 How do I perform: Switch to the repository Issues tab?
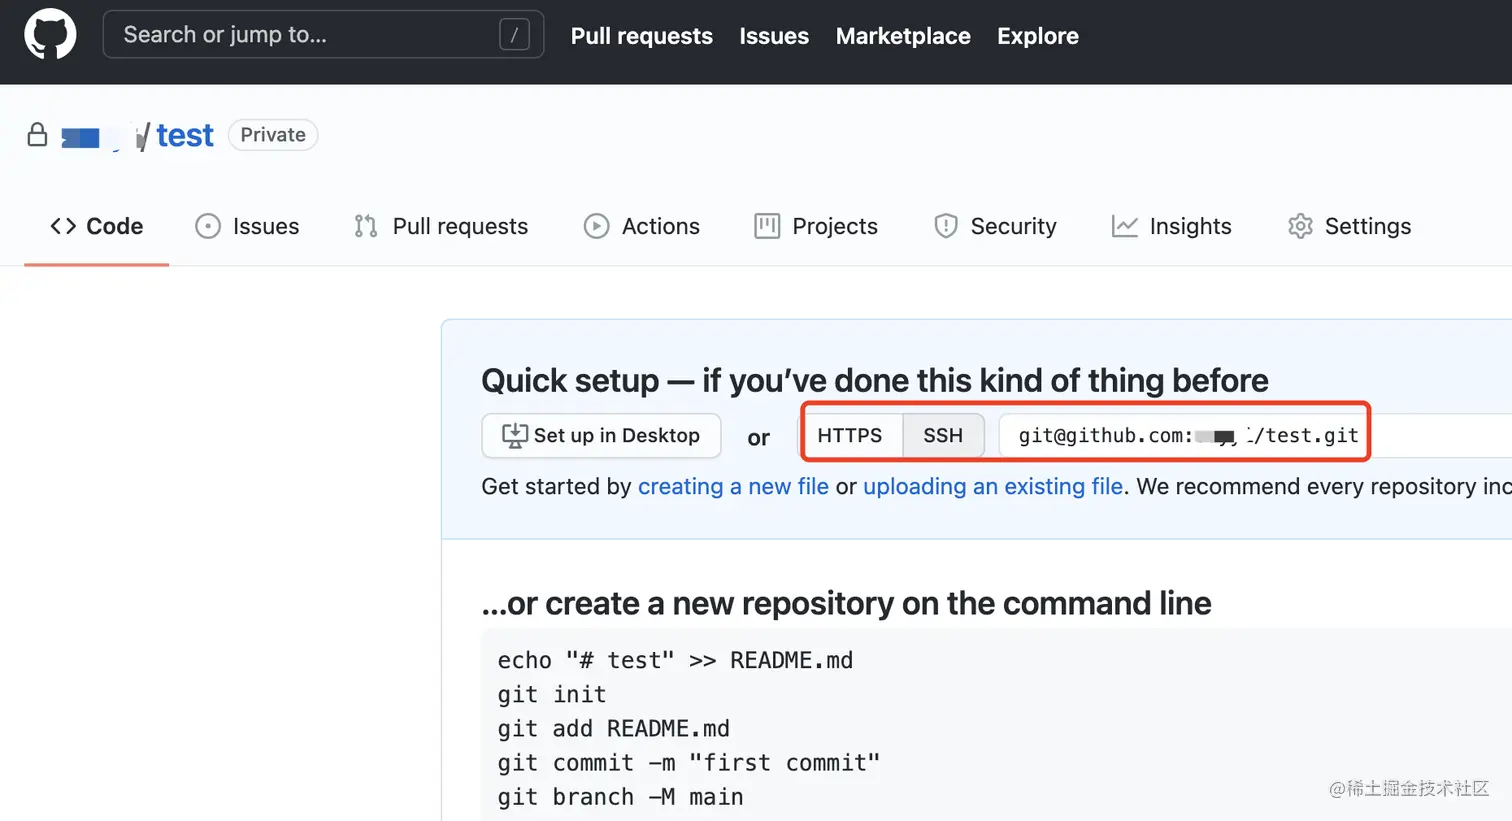pos(247,226)
